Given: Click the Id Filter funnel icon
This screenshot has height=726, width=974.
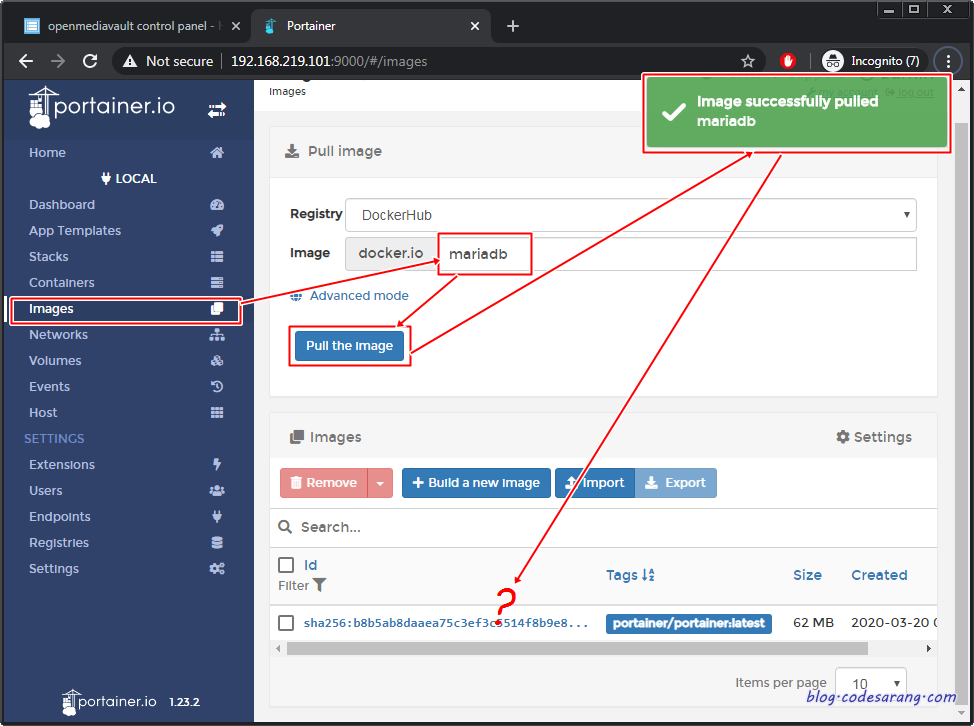Looking at the screenshot, I should (x=319, y=585).
